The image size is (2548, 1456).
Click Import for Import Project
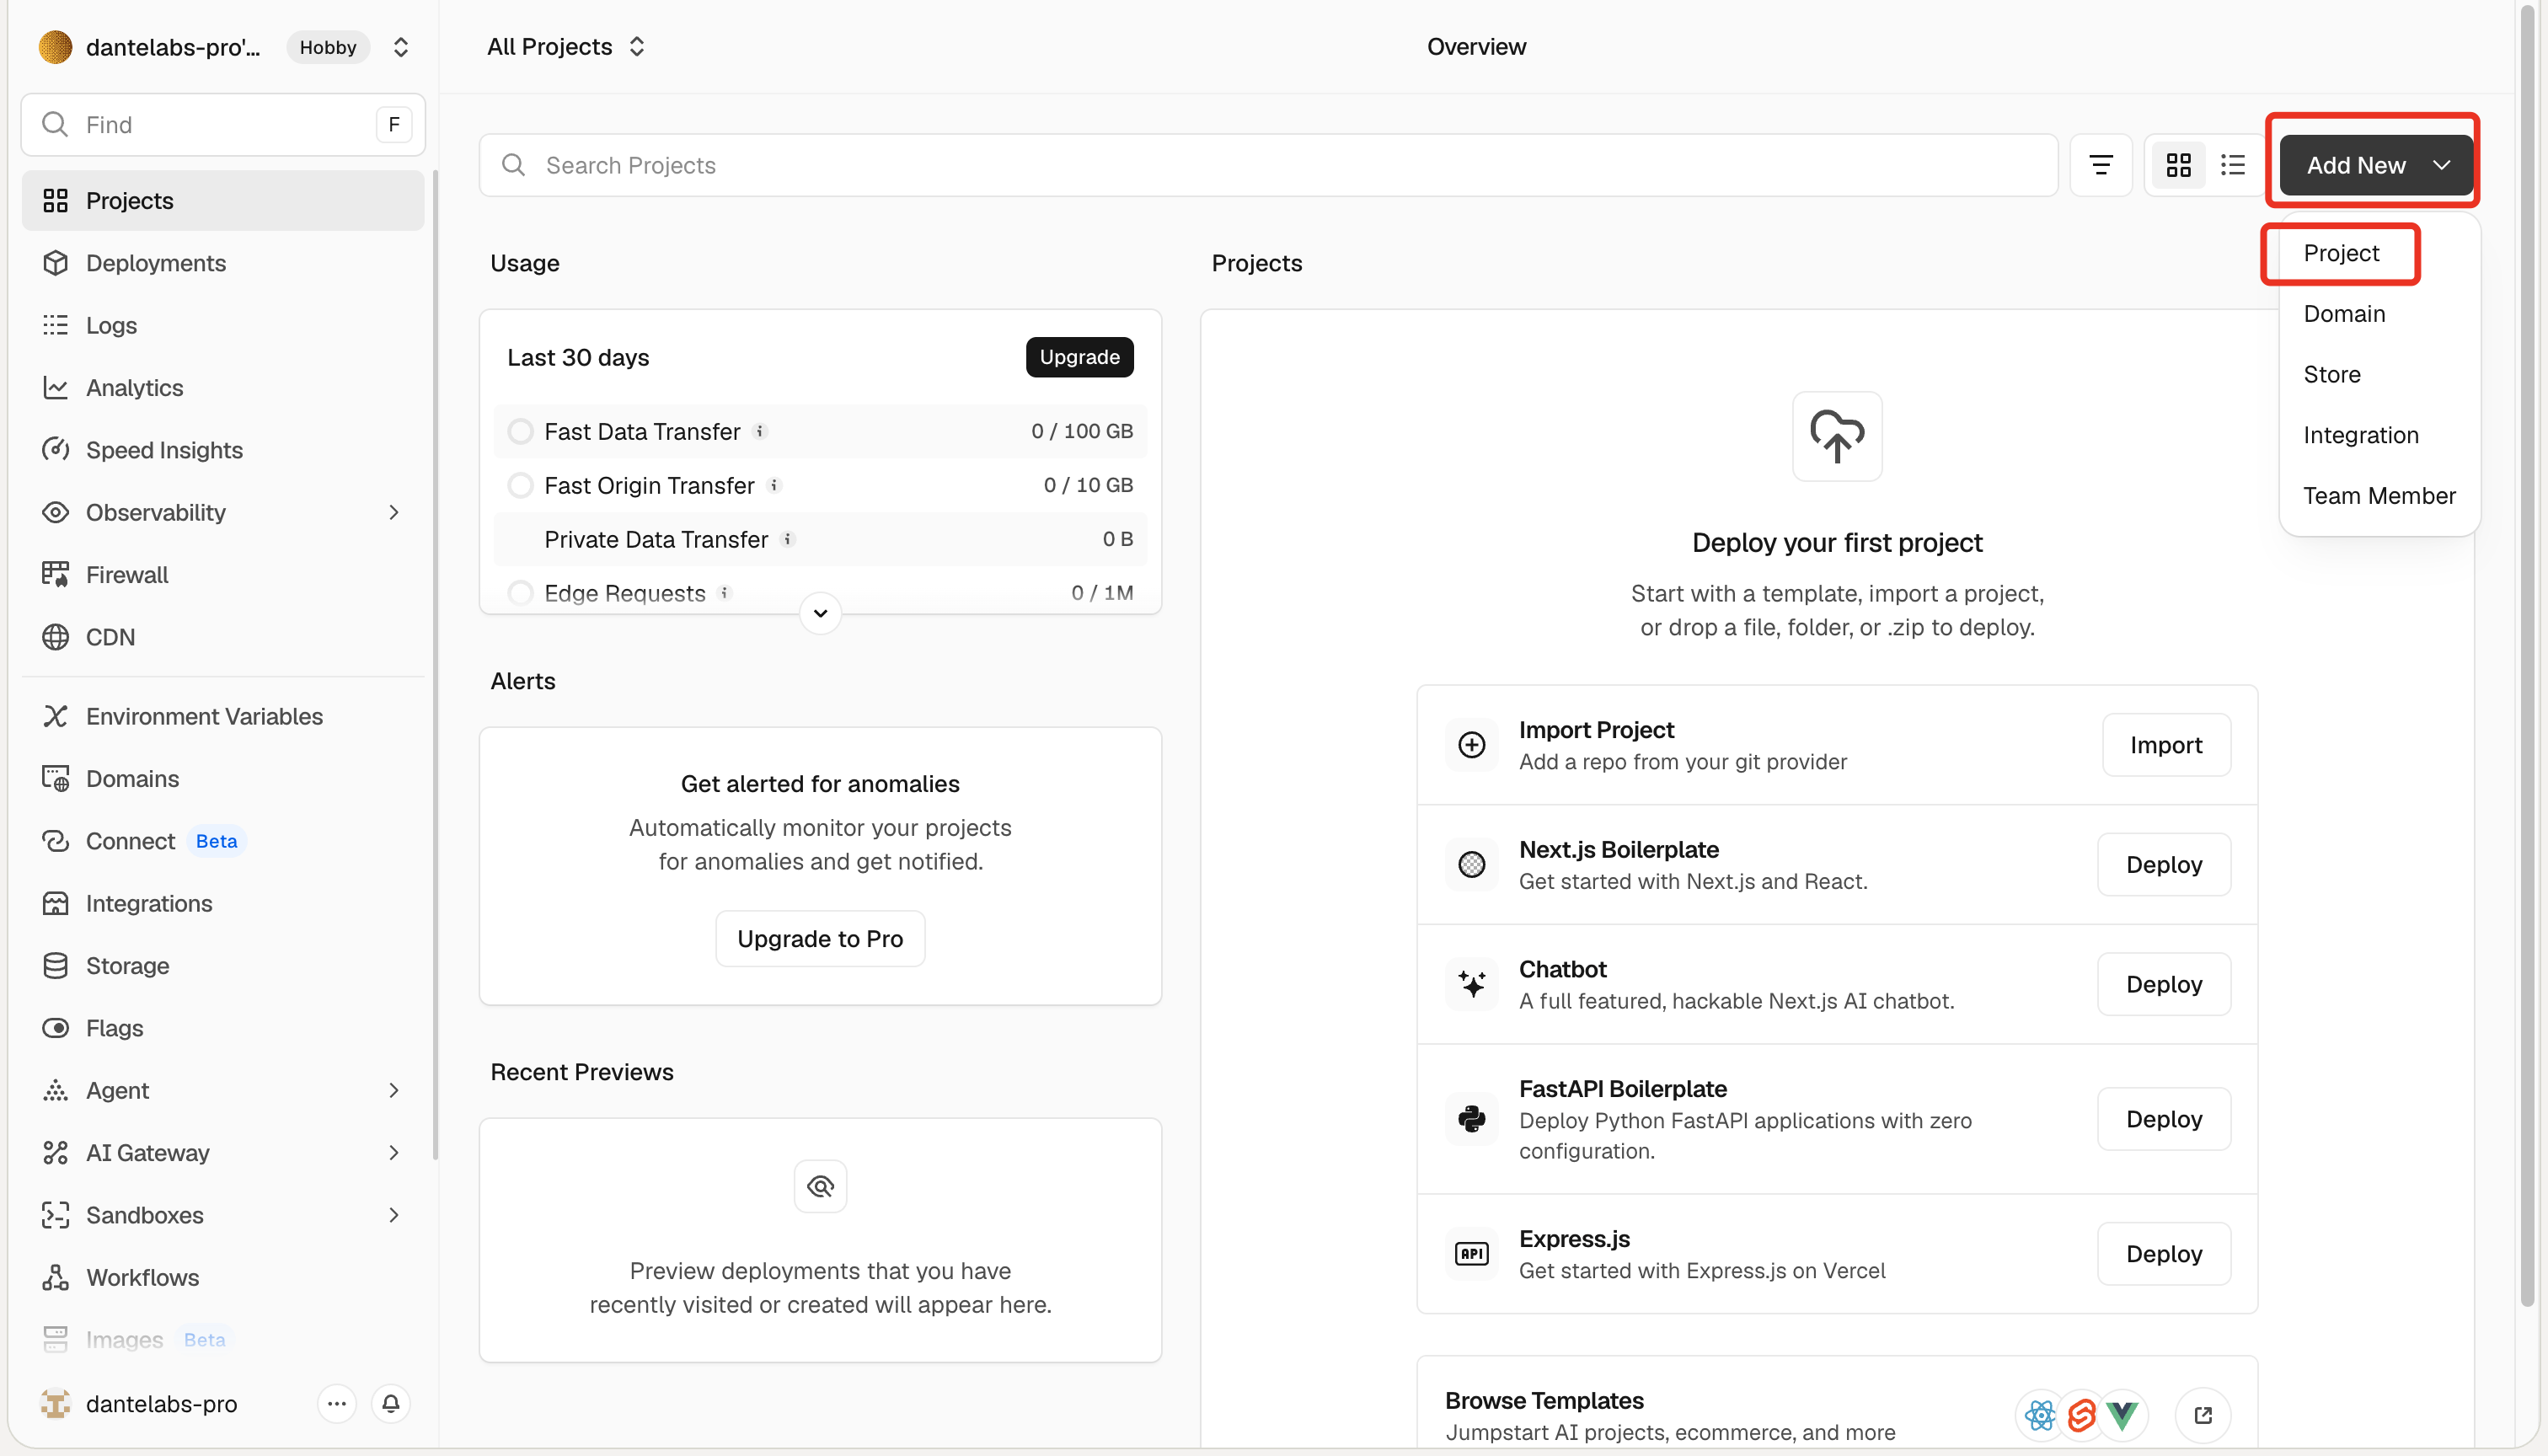click(x=2166, y=744)
